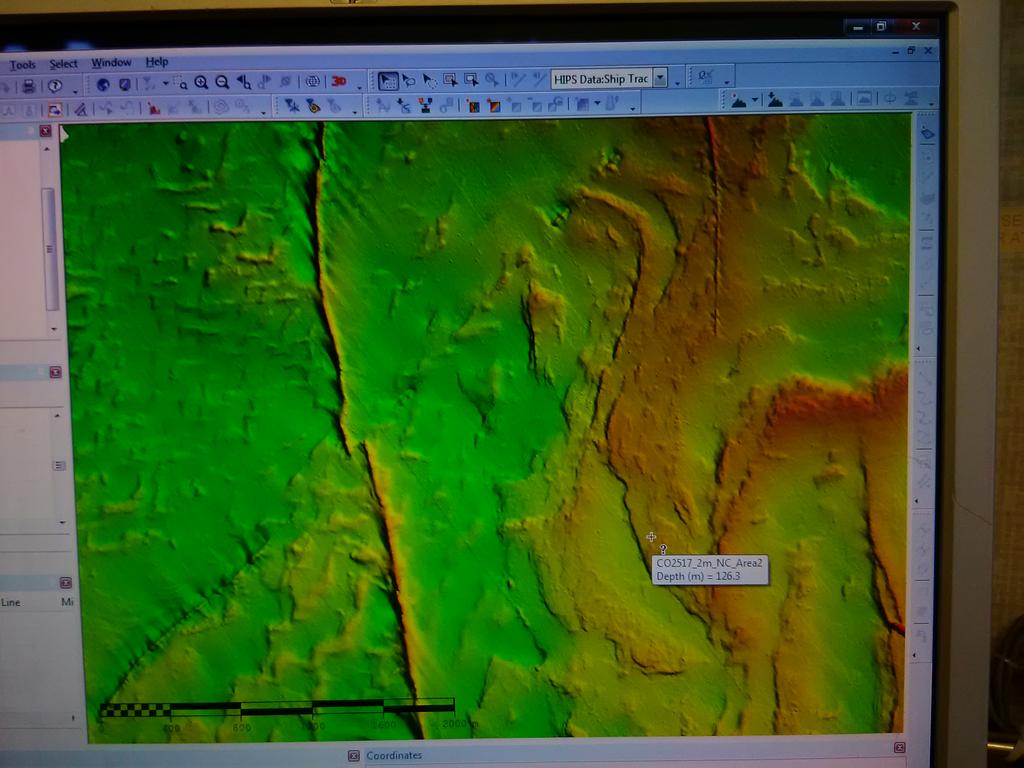The height and width of the screenshot is (768, 1024).
Task: Activate the lasso selection tool
Action: click(x=408, y=78)
